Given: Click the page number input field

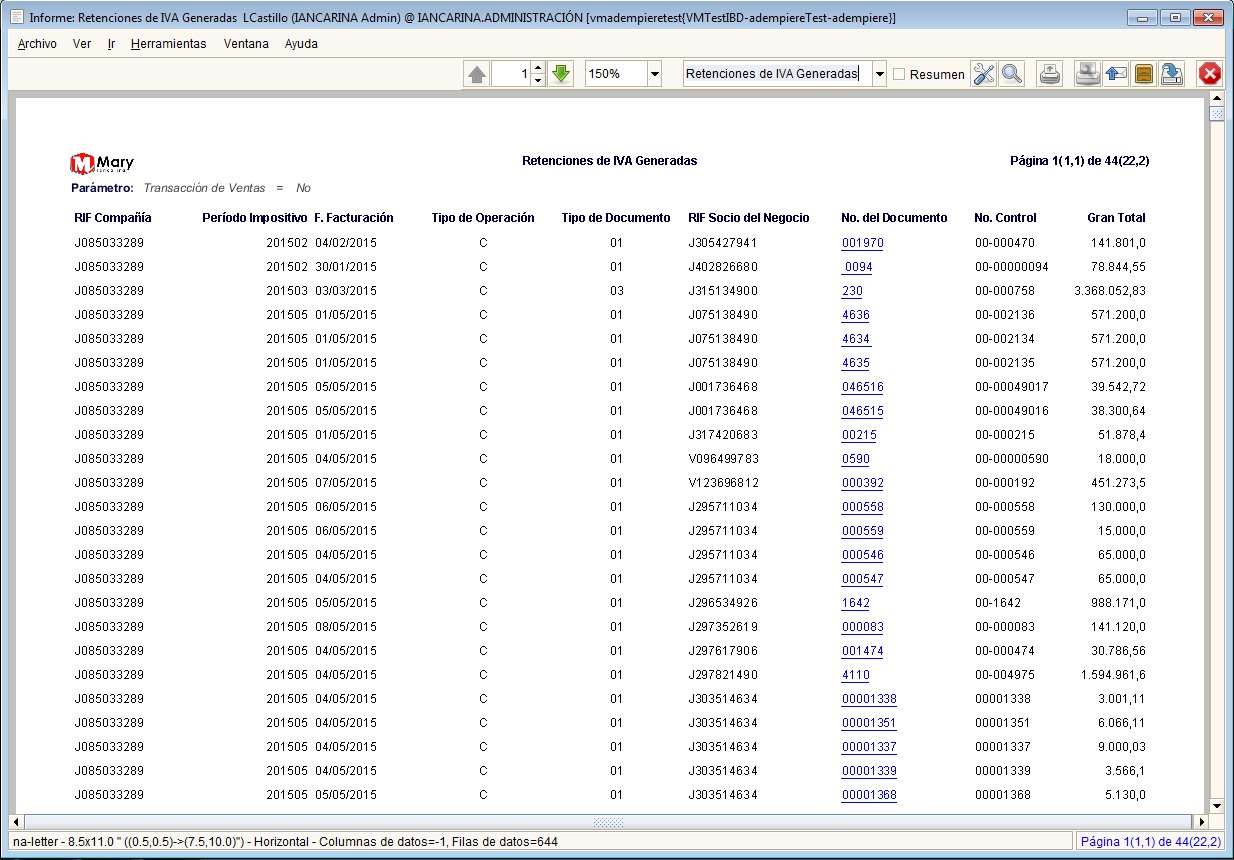Looking at the screenshot, I should (x=511, y=74).
